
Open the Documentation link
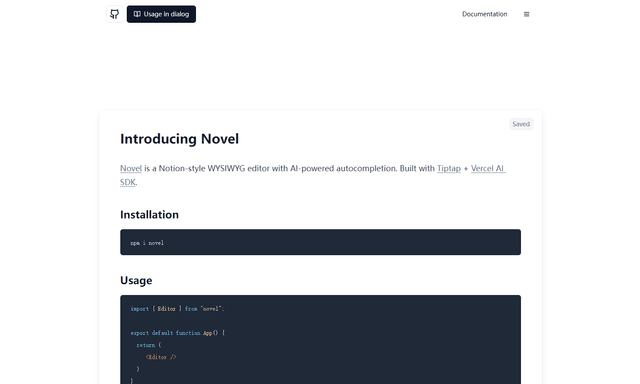pyautogui.click(x=484, y=14)
